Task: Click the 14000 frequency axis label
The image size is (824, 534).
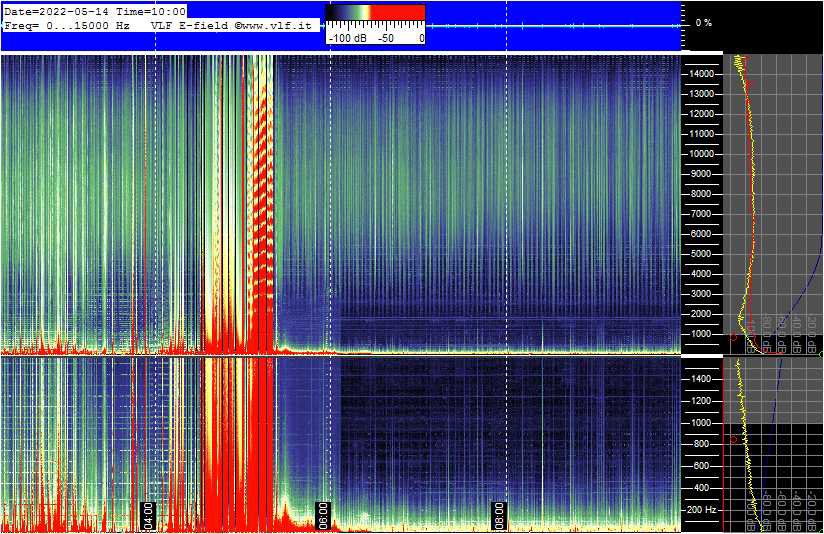Action: (701, 74)
